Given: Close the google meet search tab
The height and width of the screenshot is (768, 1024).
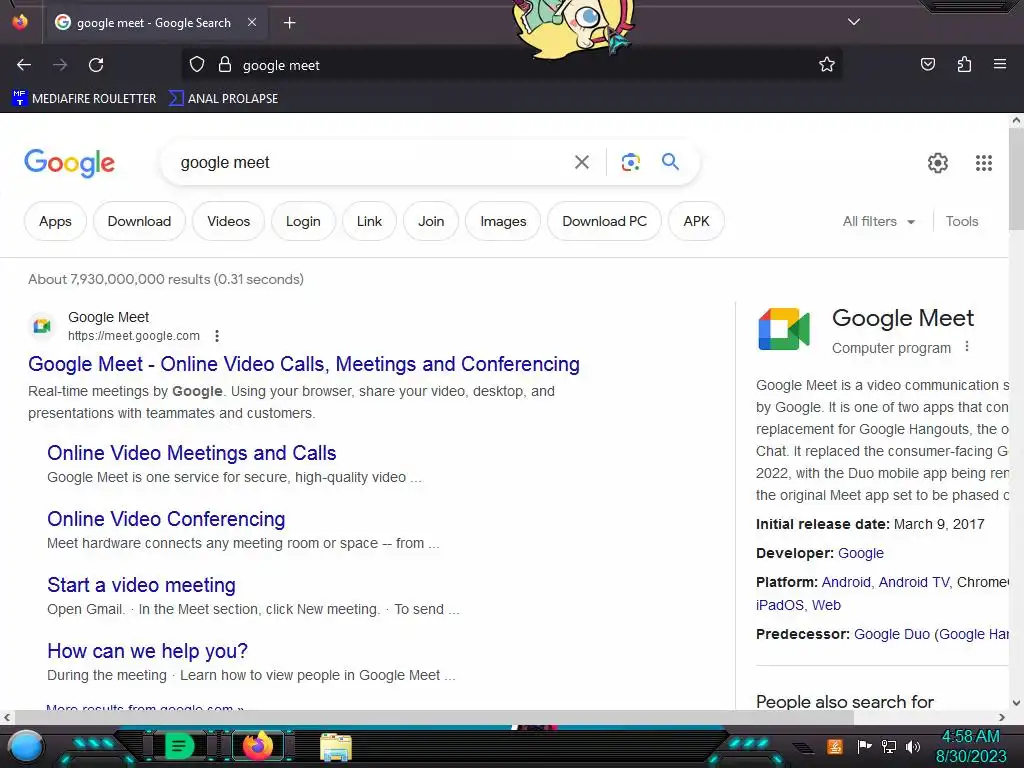Looking at the screenshot, I should point(252,22).
